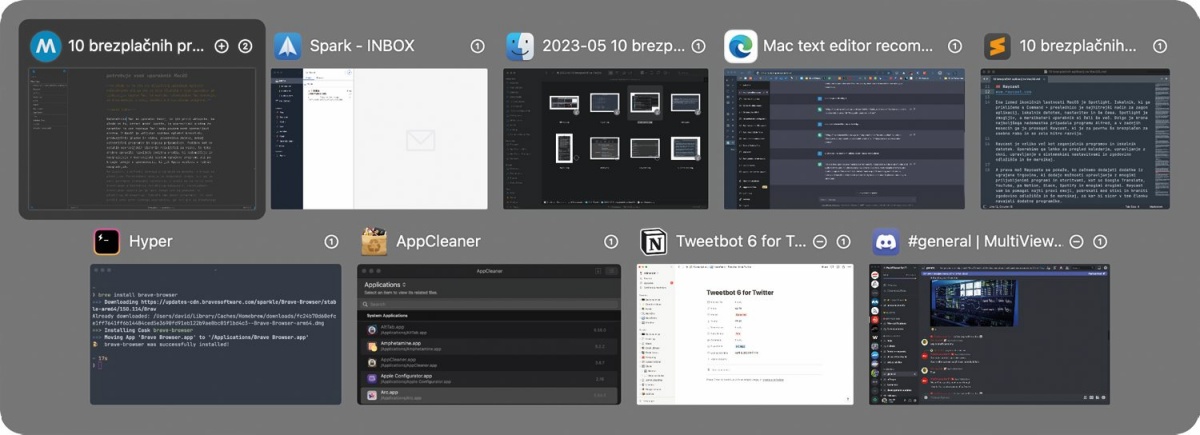Click the Discord app icon
The width and height of the screenshot is (1200, 435).
[886, 242]
